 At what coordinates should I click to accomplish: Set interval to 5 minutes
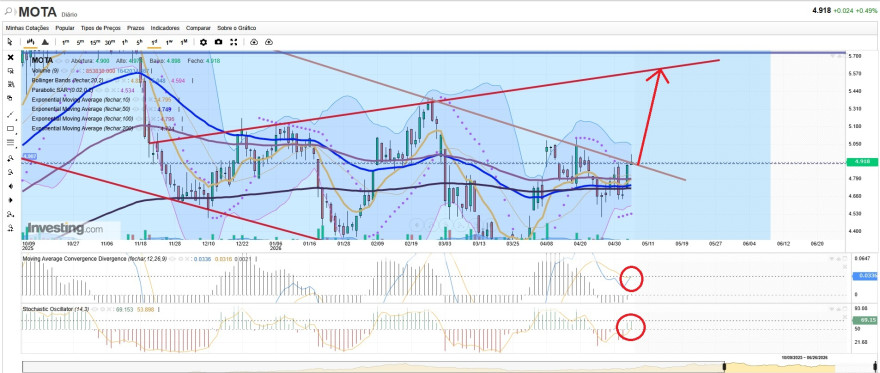click(x=80, y=42)
